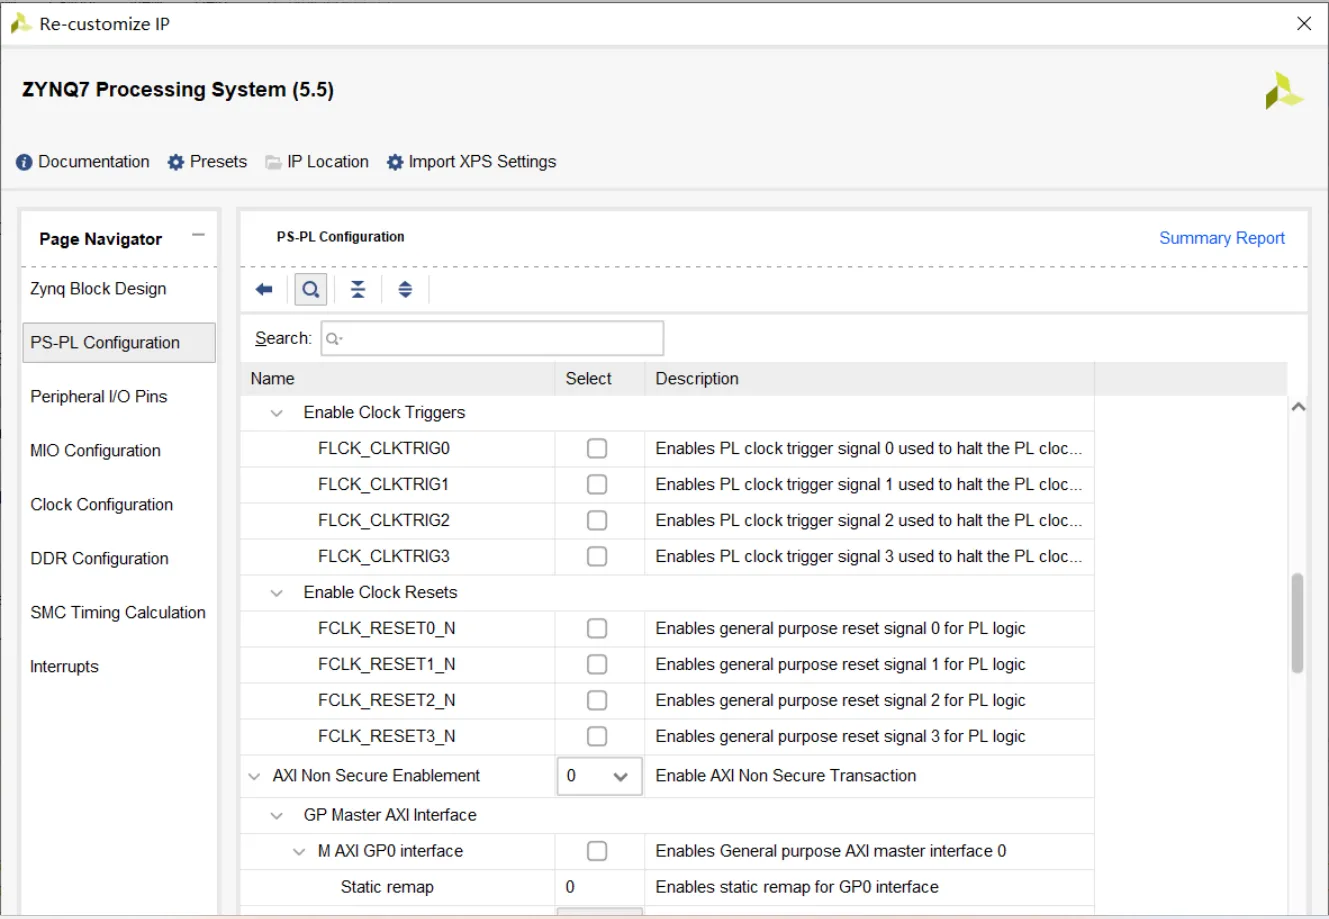
Task: Click the Name column header
Action: coord(397,379)
